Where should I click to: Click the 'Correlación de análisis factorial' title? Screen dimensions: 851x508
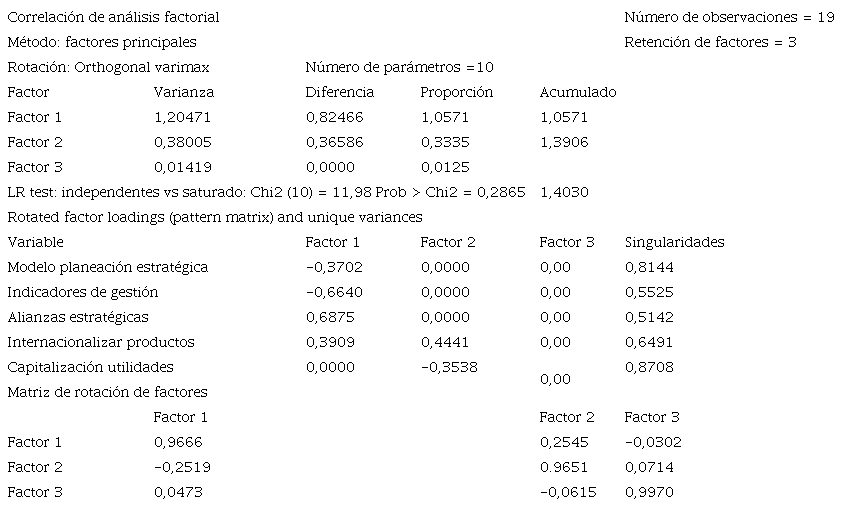tap(113, 17)
